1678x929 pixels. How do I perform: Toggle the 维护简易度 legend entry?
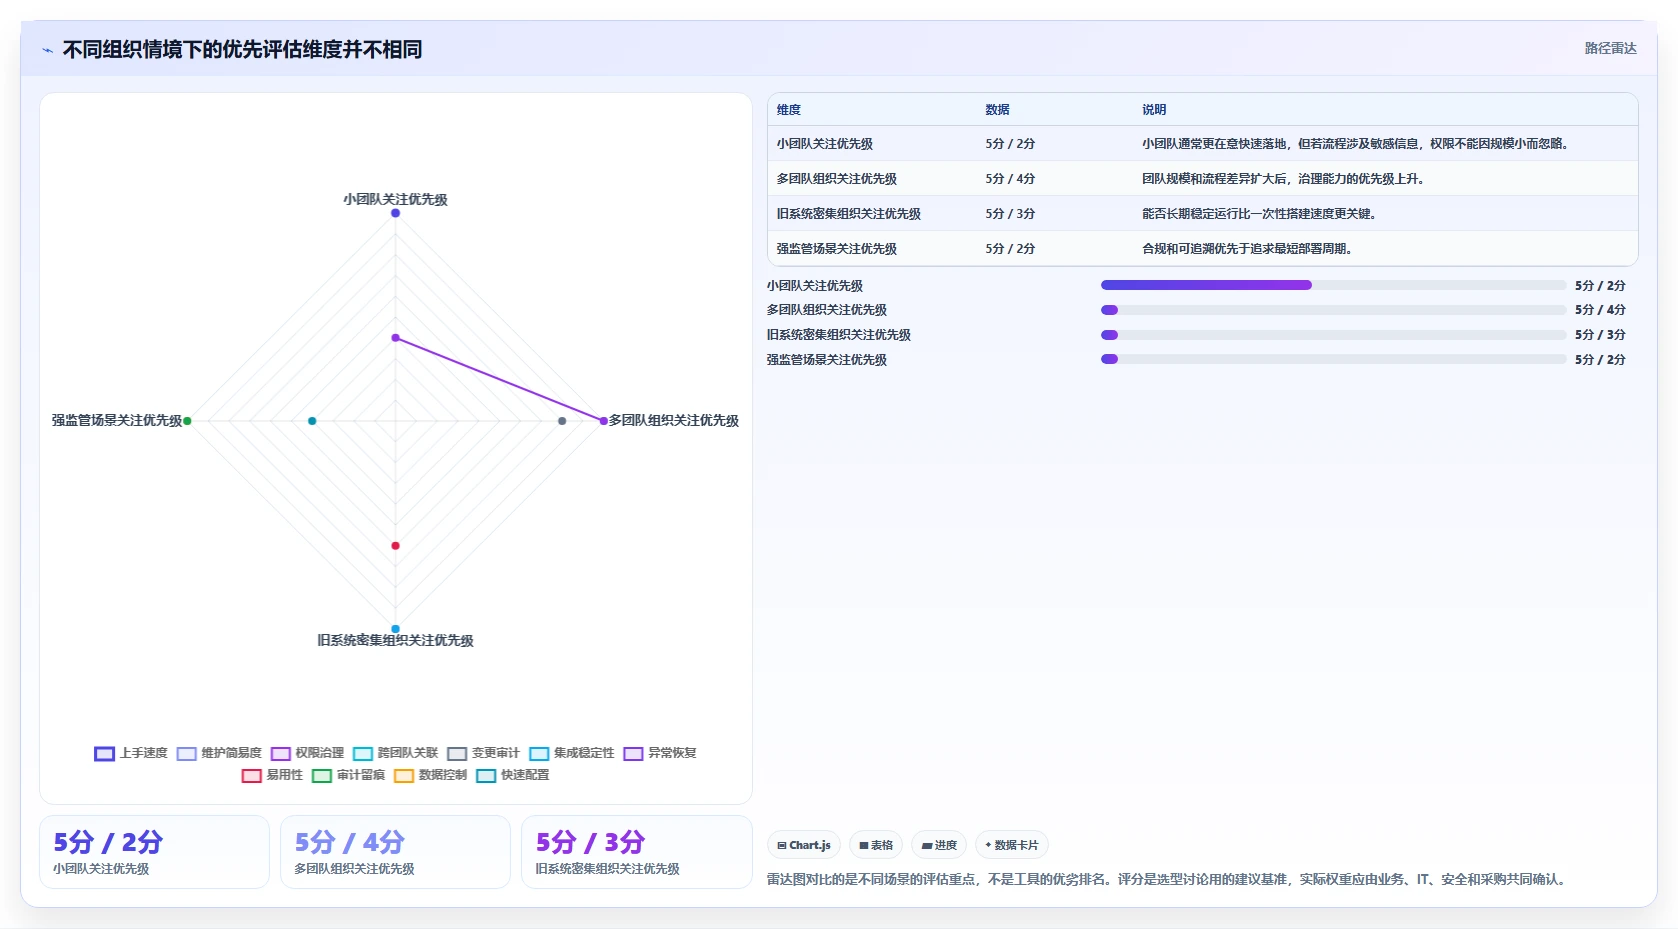(219, 753)
